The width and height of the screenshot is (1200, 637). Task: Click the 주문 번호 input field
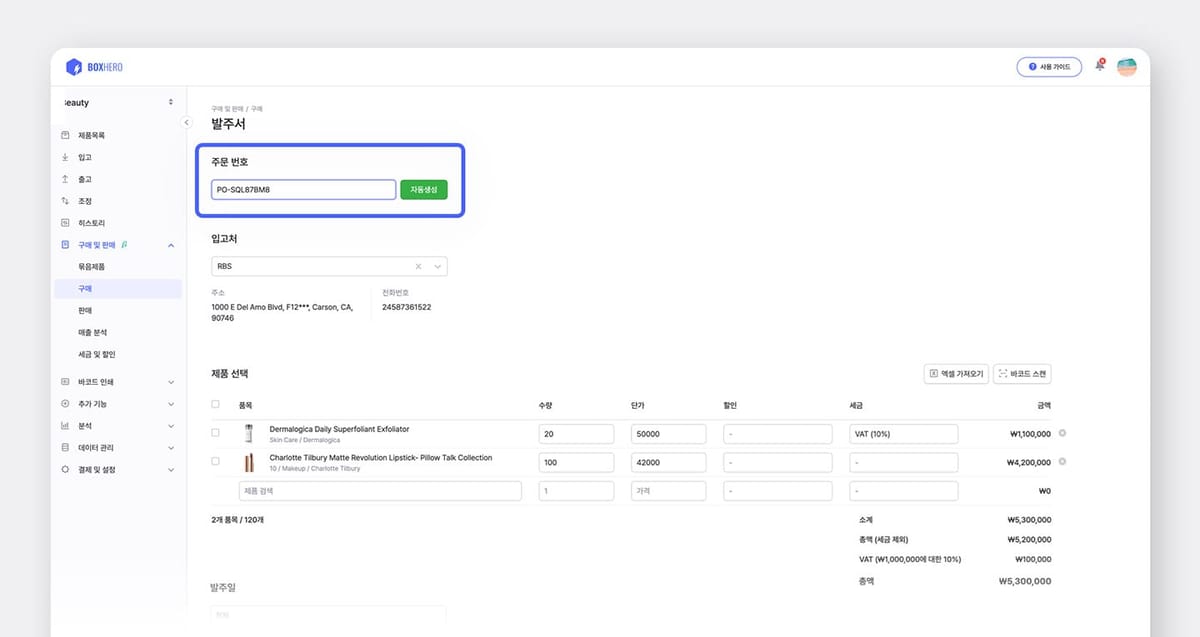click(304, 190)
